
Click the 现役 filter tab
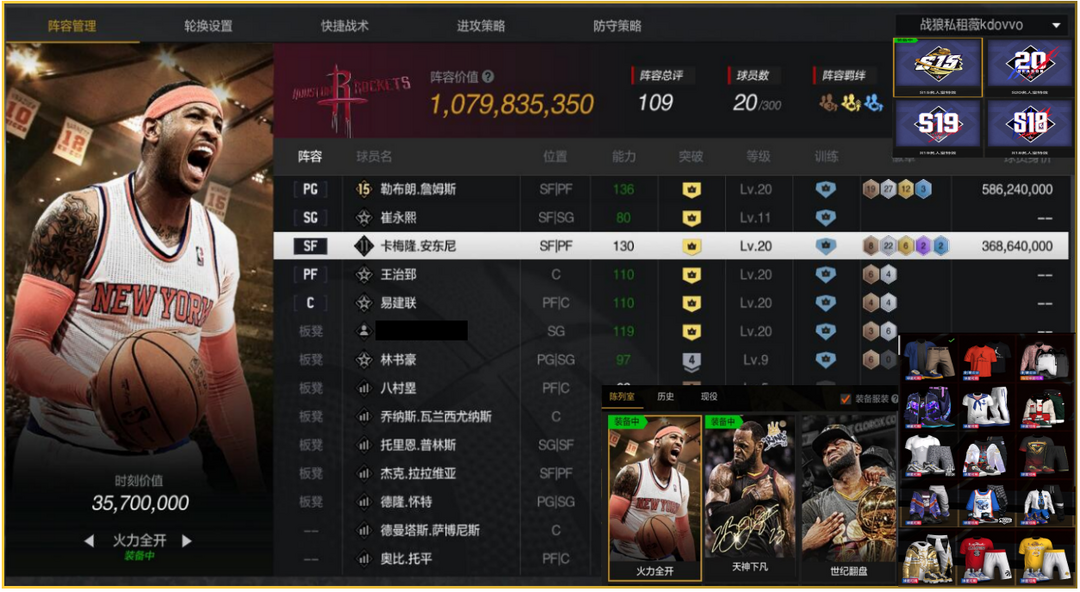709,396
